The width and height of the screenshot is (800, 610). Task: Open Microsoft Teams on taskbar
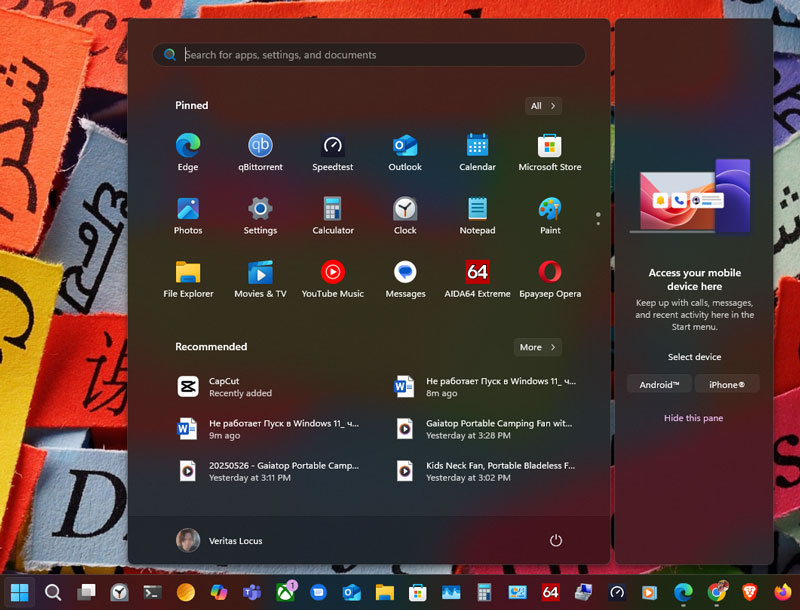tap(252, 593)
